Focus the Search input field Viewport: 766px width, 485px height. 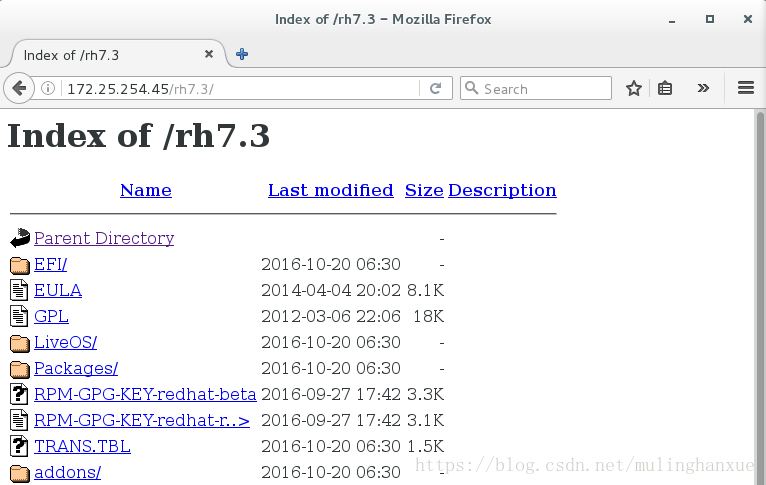click(x=536, y=88)
